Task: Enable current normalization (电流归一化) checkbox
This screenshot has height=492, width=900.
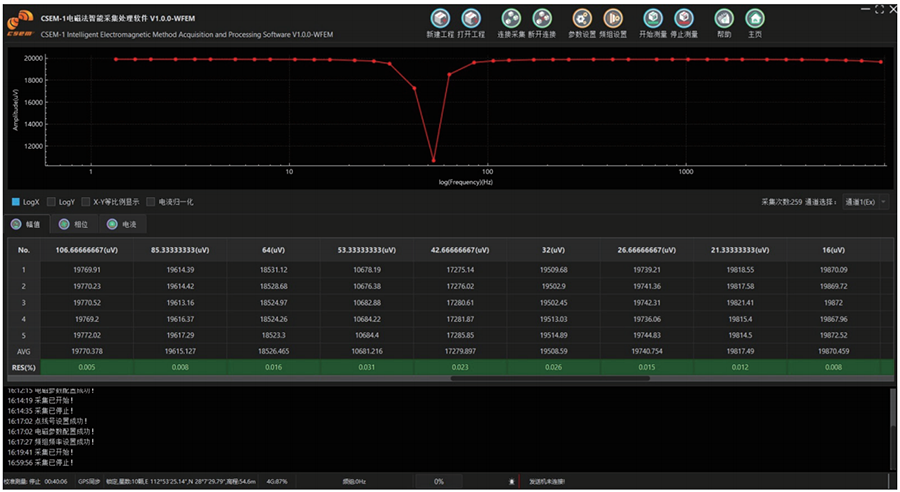Action: point(151,202)
